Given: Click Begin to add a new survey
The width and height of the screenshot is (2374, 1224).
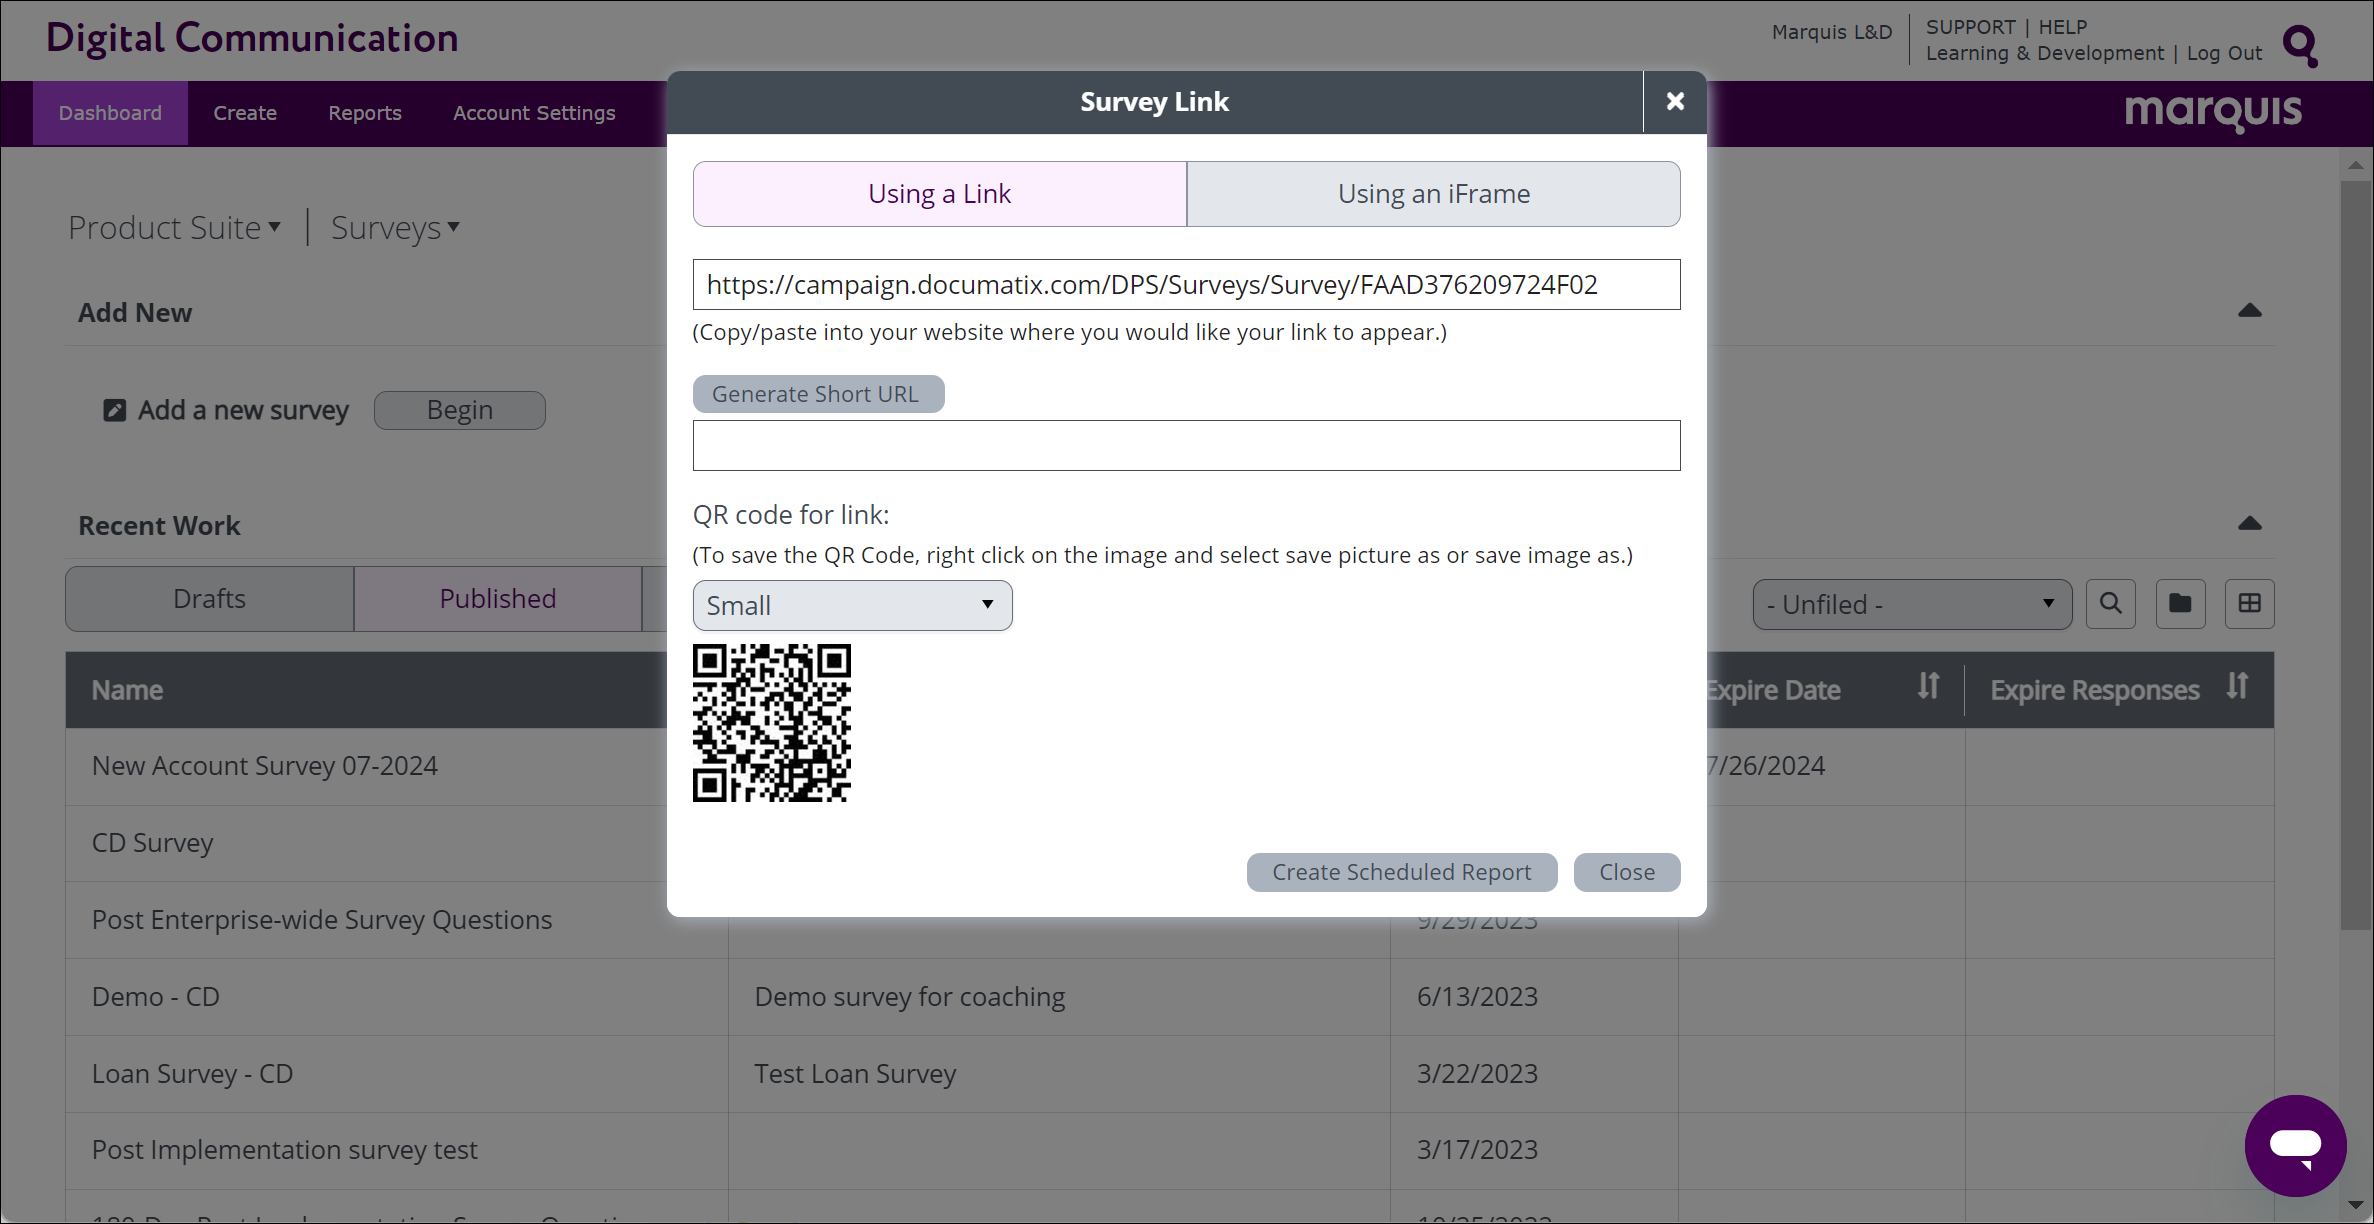Looking at the screenshot, I should point(460,410).
